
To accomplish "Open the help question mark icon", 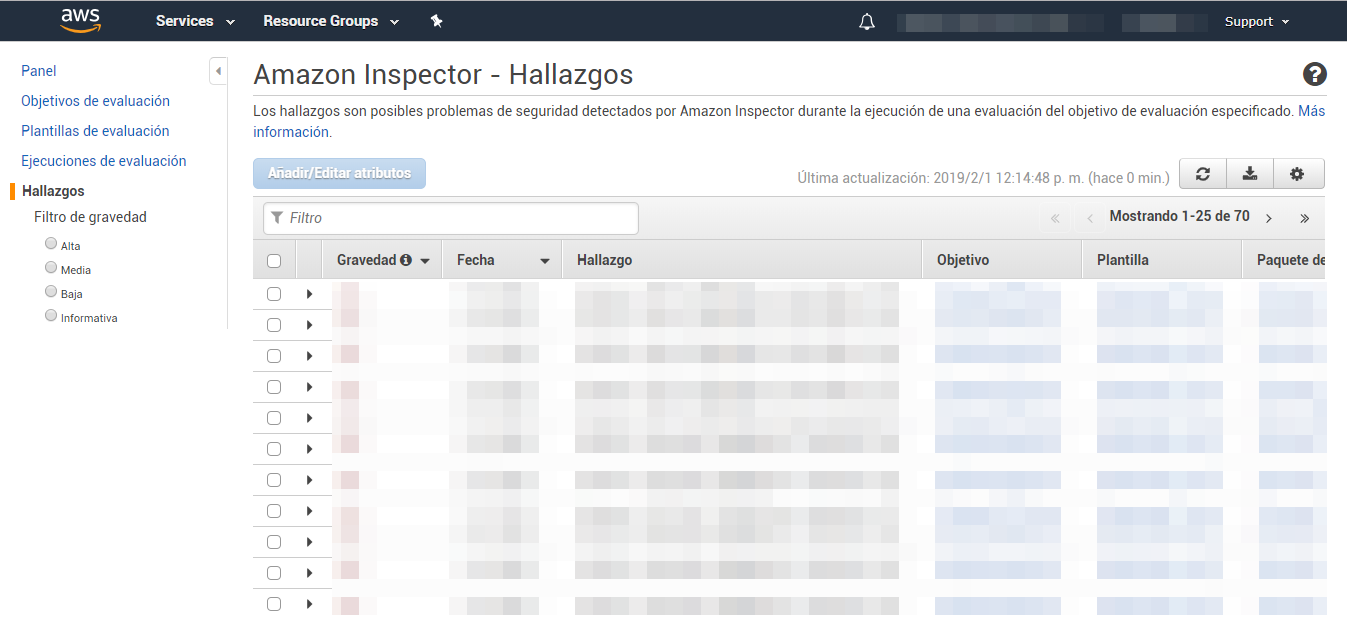I will 1315,74.
